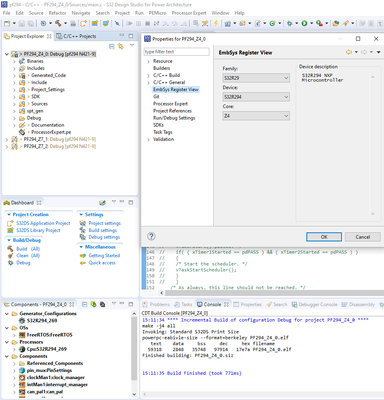Collapse the Generator_Configurations node

click(x=7, y=314)
